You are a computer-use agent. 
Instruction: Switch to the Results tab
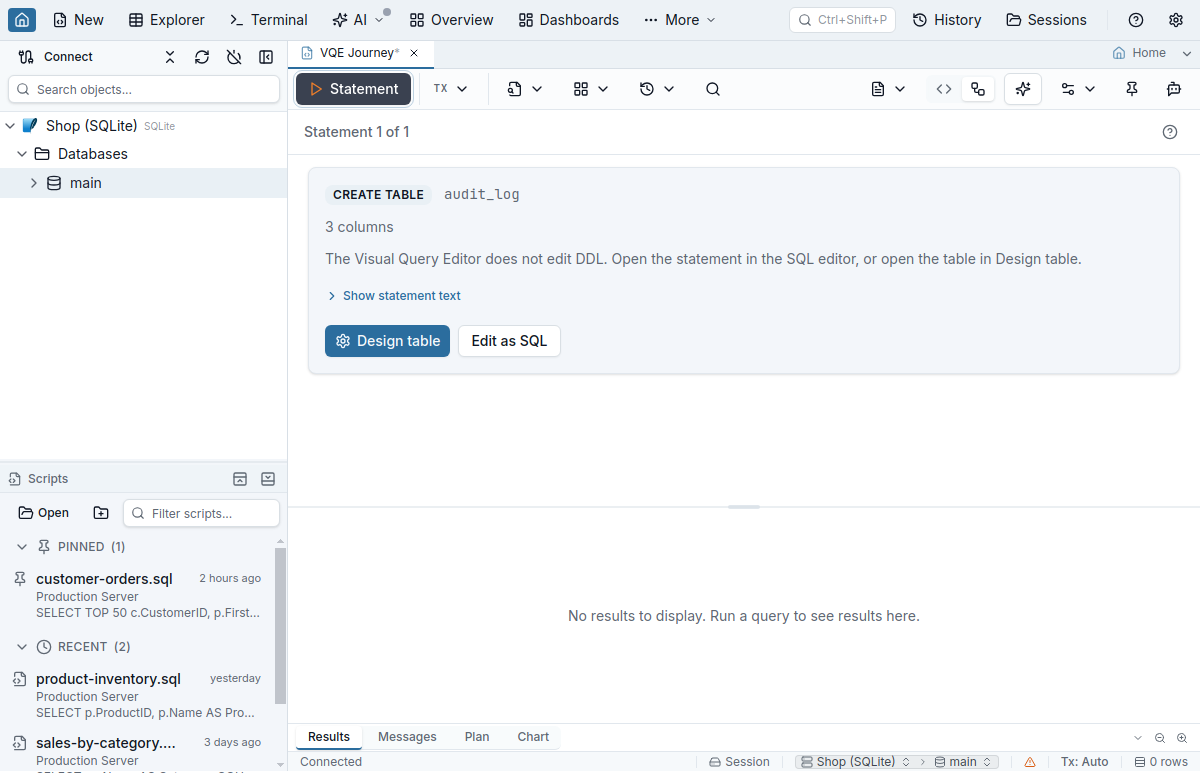point(329,737)
